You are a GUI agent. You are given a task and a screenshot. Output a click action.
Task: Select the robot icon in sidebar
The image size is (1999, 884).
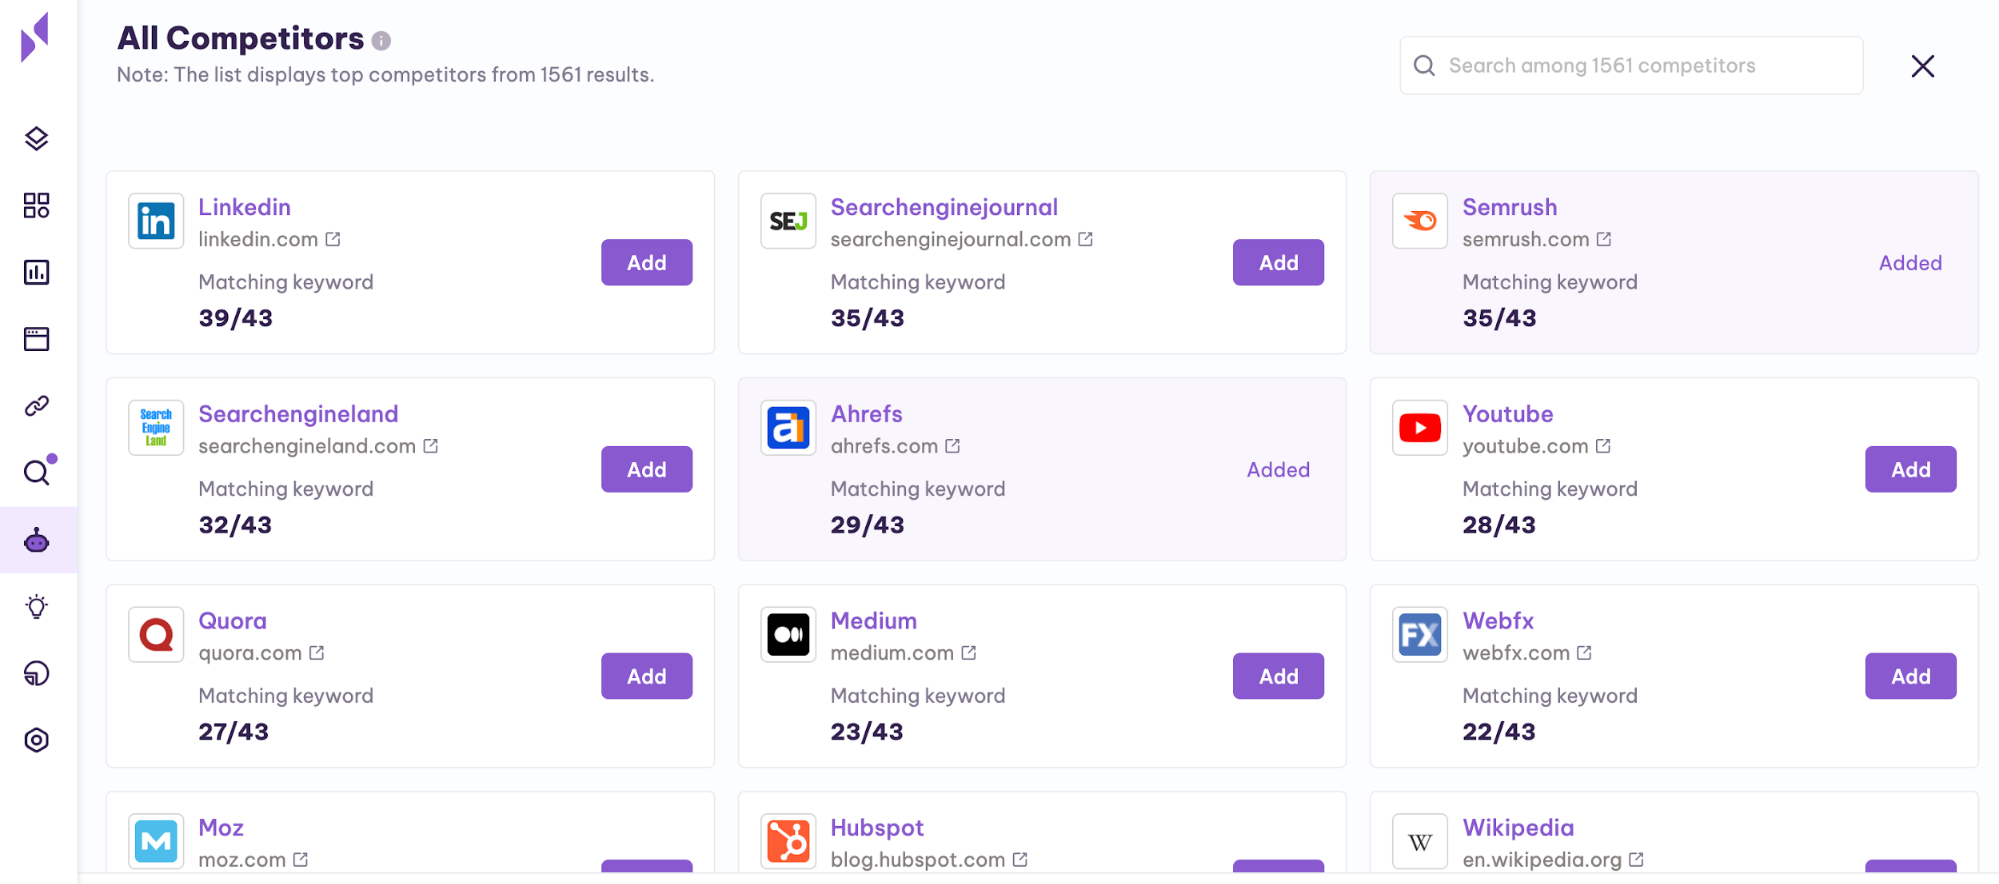[x=37, y=540]
